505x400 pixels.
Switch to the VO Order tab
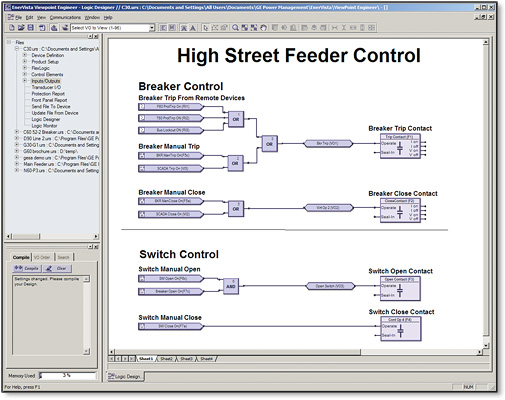point(42,257)
